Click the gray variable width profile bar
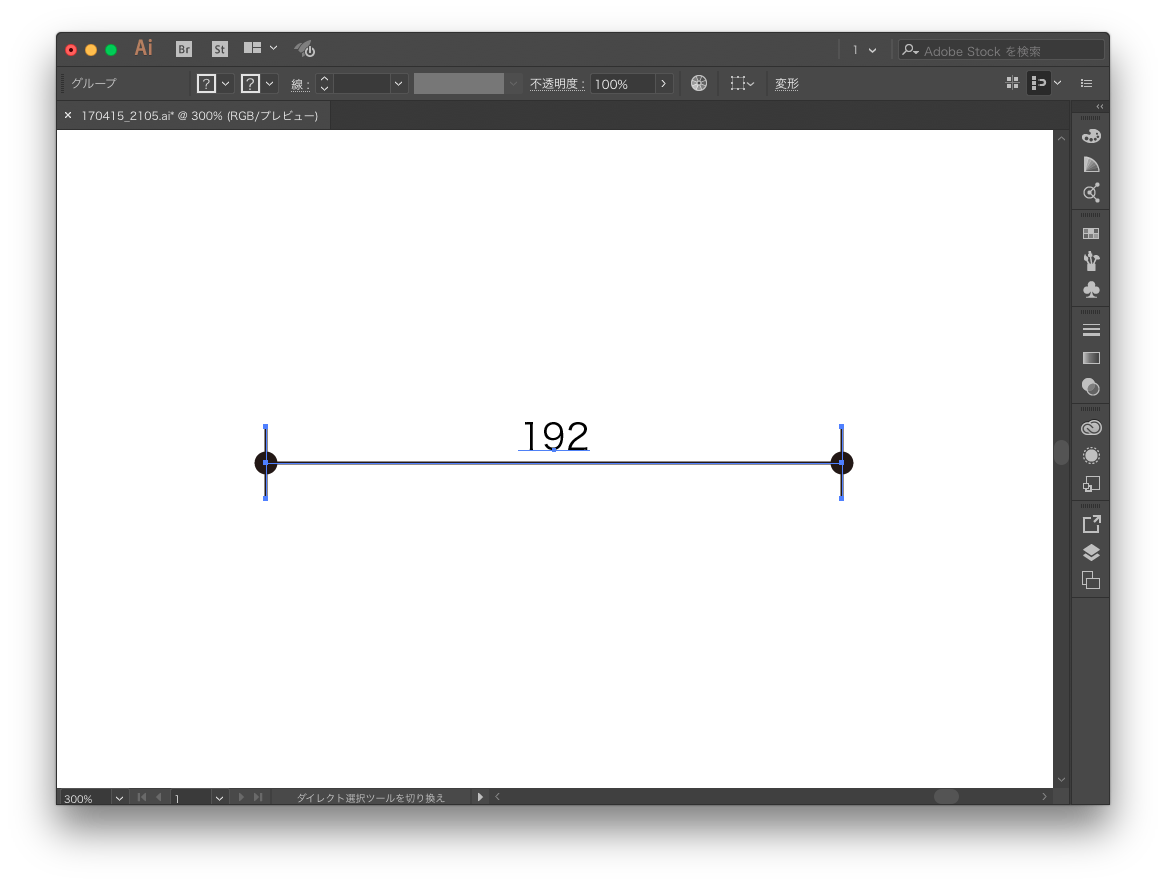Viewport: 1166px width, 885px height. 459,83
